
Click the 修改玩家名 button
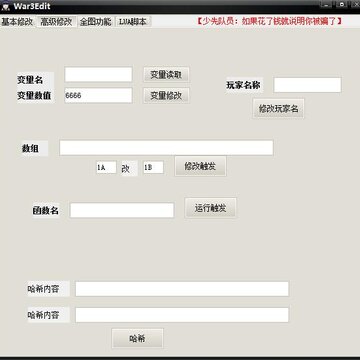click(x=278, y=108)
